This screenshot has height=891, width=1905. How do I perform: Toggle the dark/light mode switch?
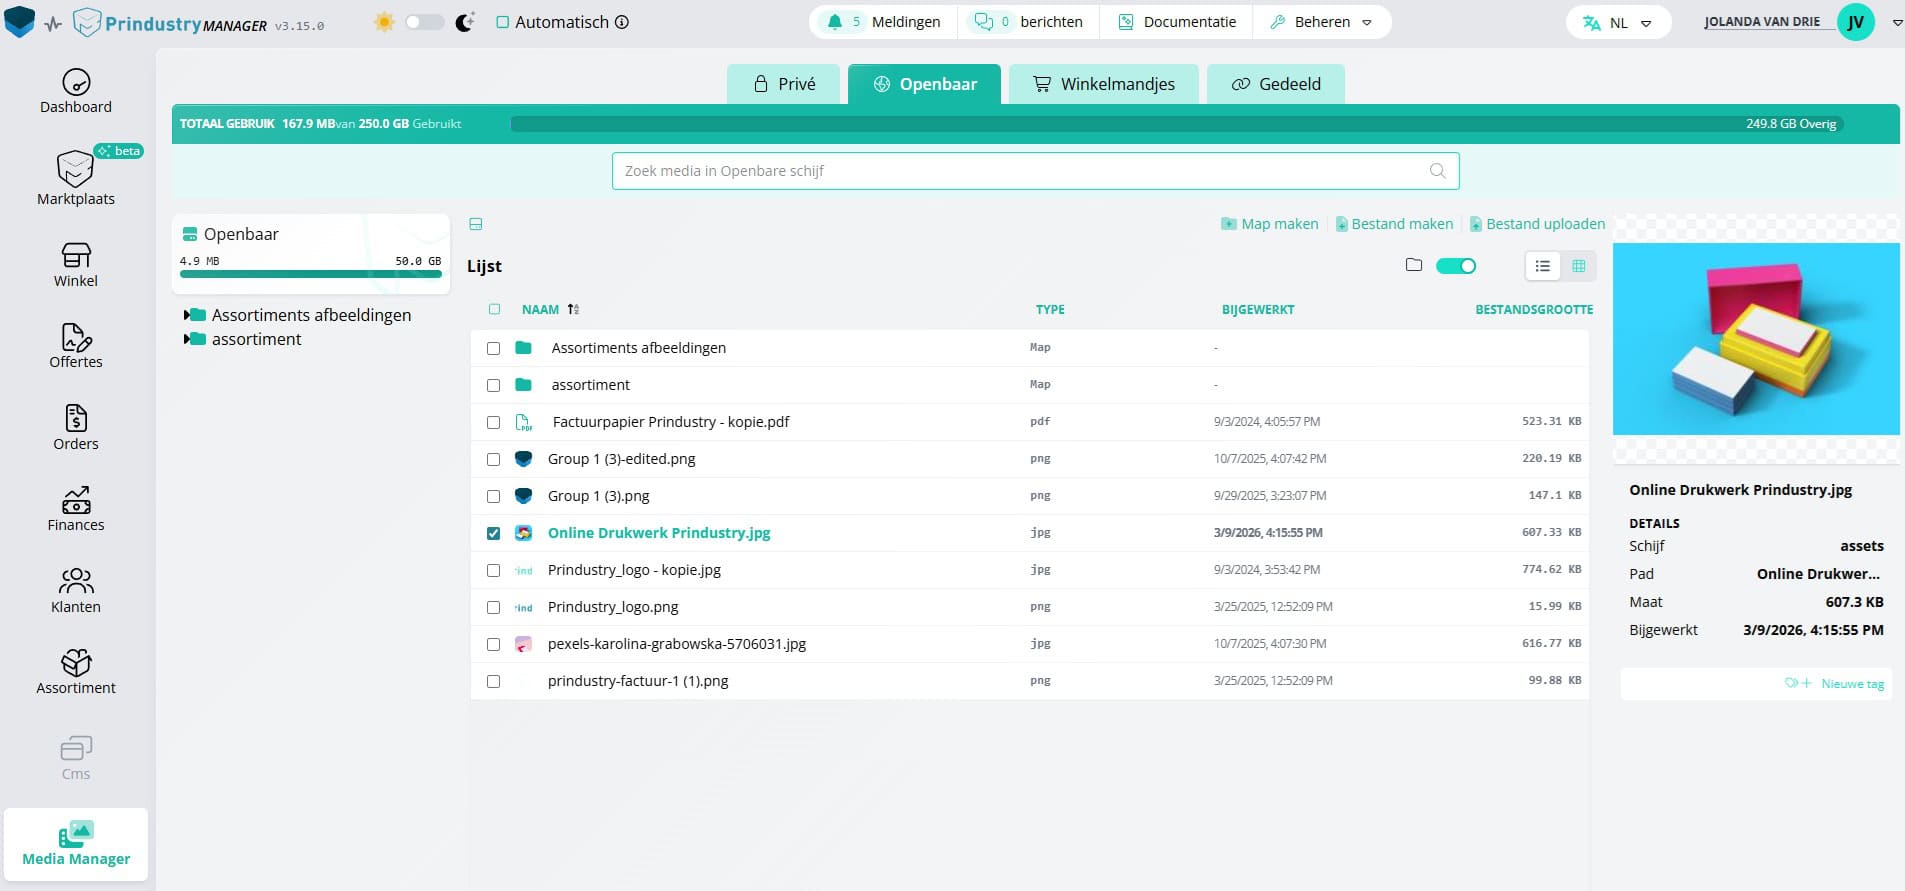[424, 22]
